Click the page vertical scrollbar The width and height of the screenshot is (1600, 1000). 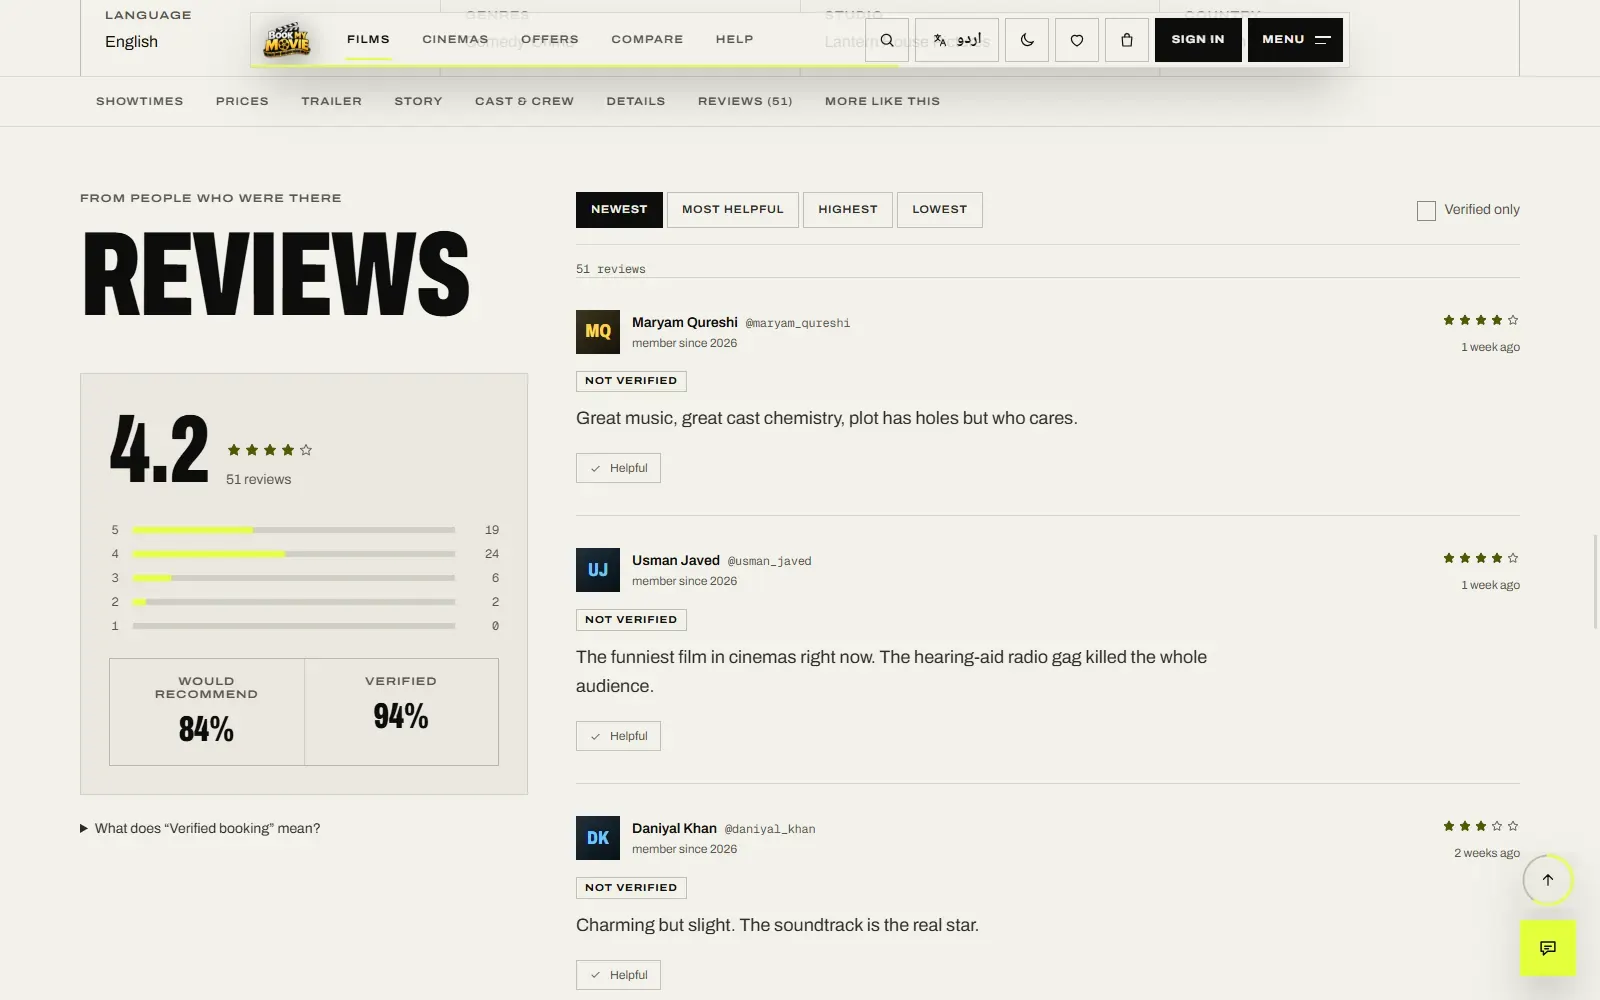(x=1596, y=580)
